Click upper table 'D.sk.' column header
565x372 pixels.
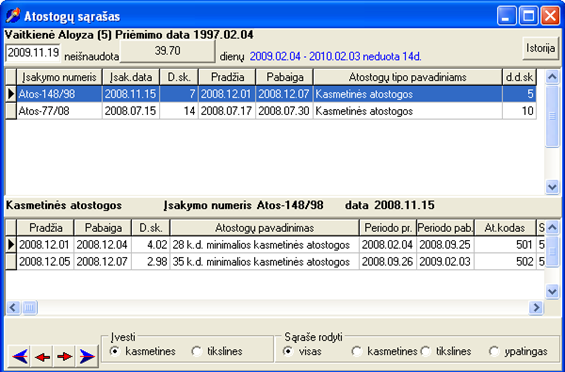[179, 77]
